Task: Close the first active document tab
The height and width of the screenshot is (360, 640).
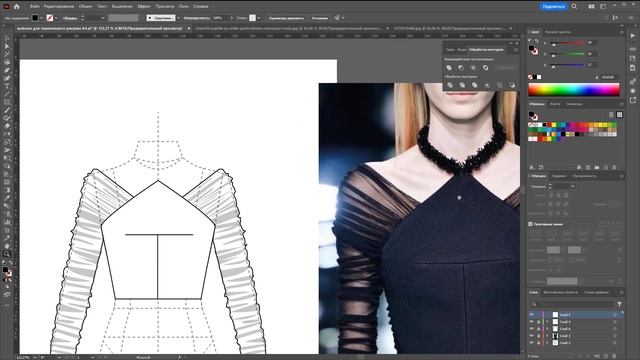Action: click(x=189, y=29)
